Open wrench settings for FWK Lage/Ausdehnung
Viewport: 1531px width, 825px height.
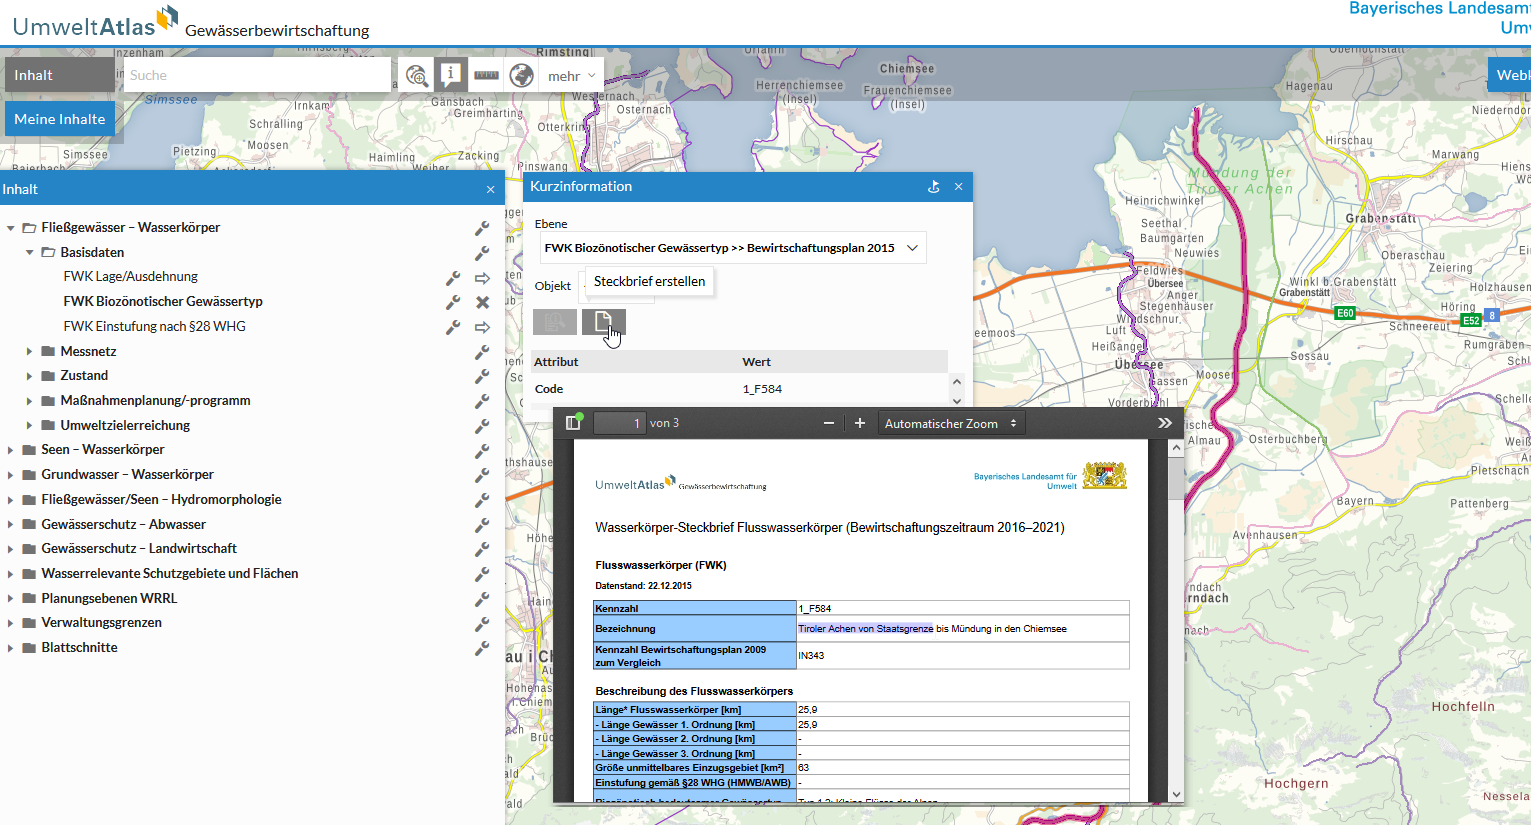453,277
